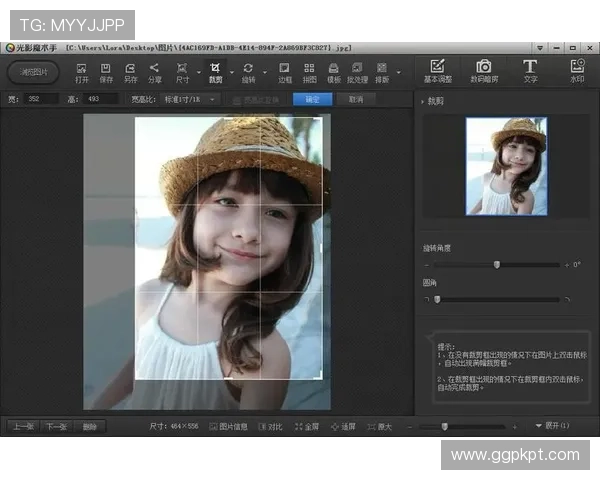Viewport: 600px width, 480px height.
Task: Open the title bar dropdown menu arrow
Action: pyautogui.click(x=540, y=48)
